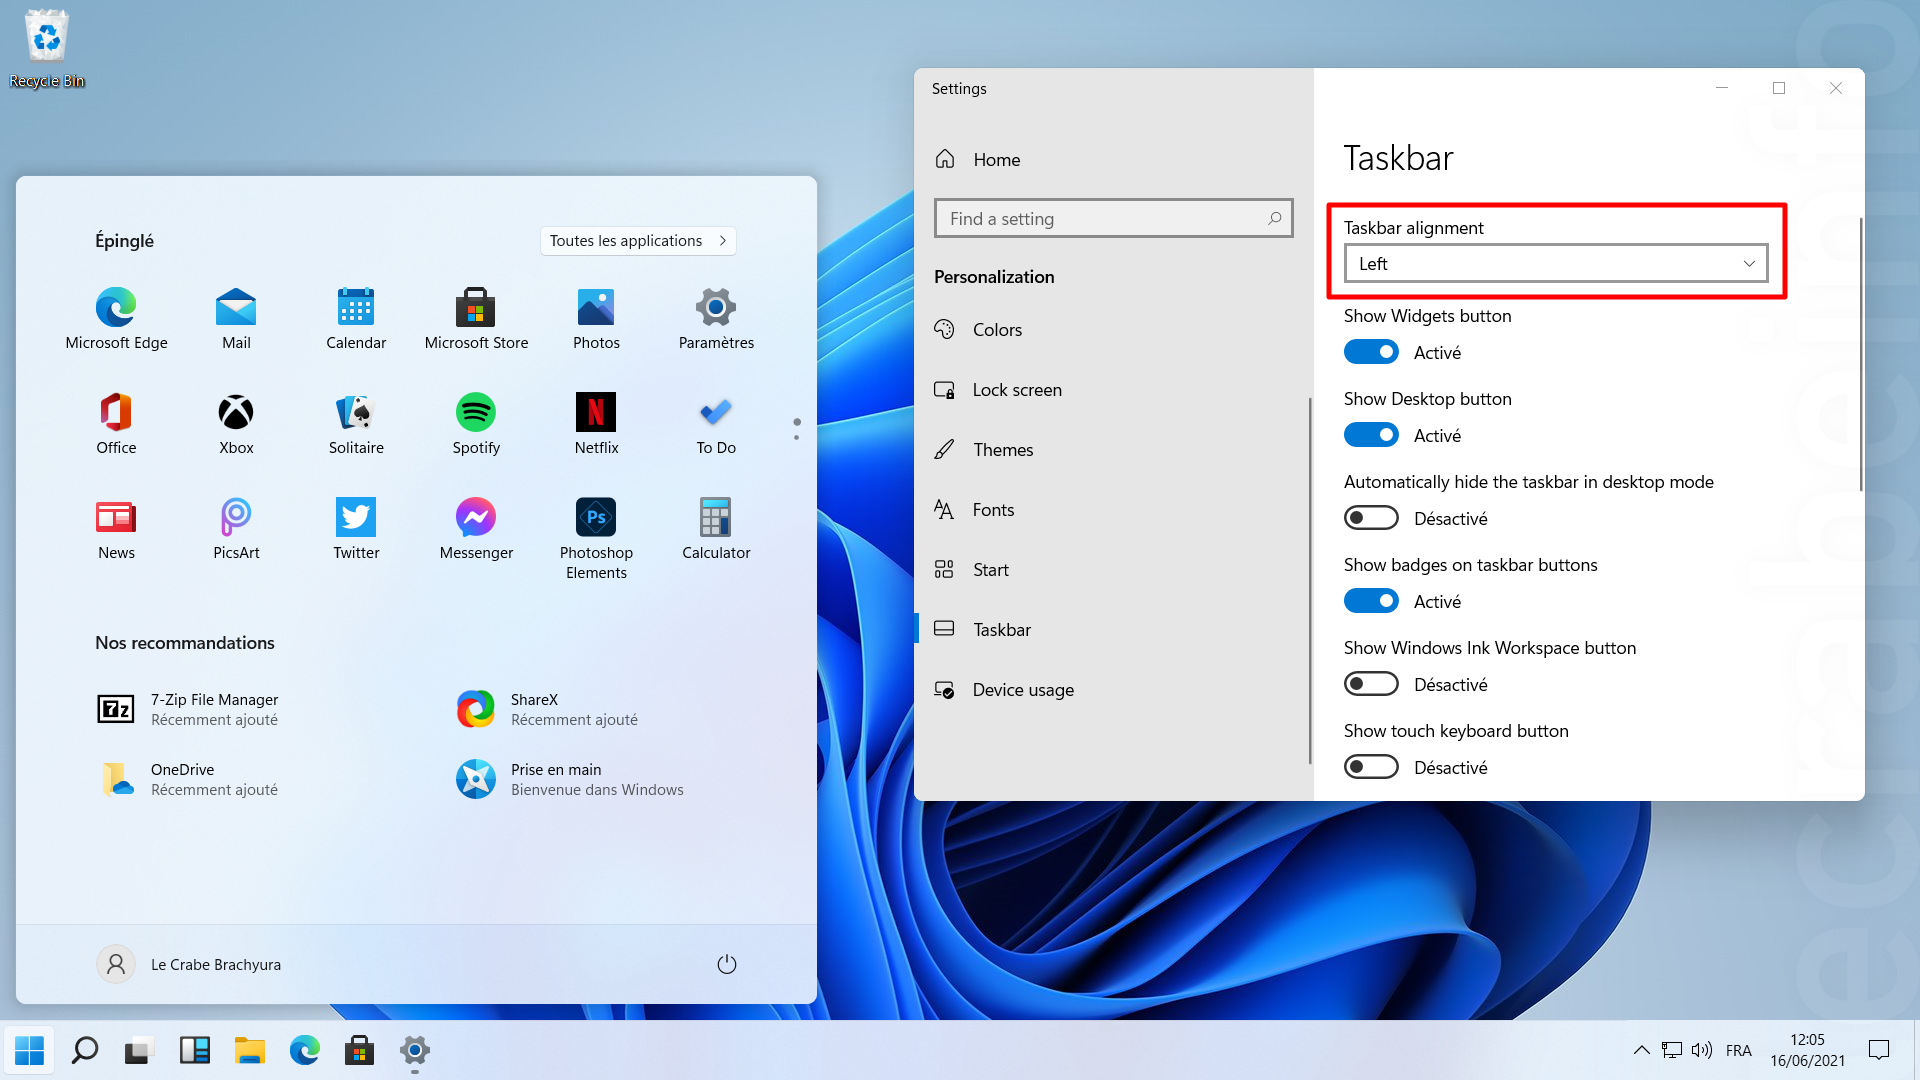Open Microsoft Edge from the taskbar

[304, 1050]
